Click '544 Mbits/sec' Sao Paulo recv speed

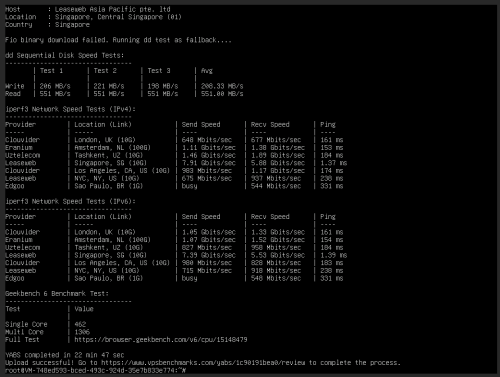click(x=276, y=186)
